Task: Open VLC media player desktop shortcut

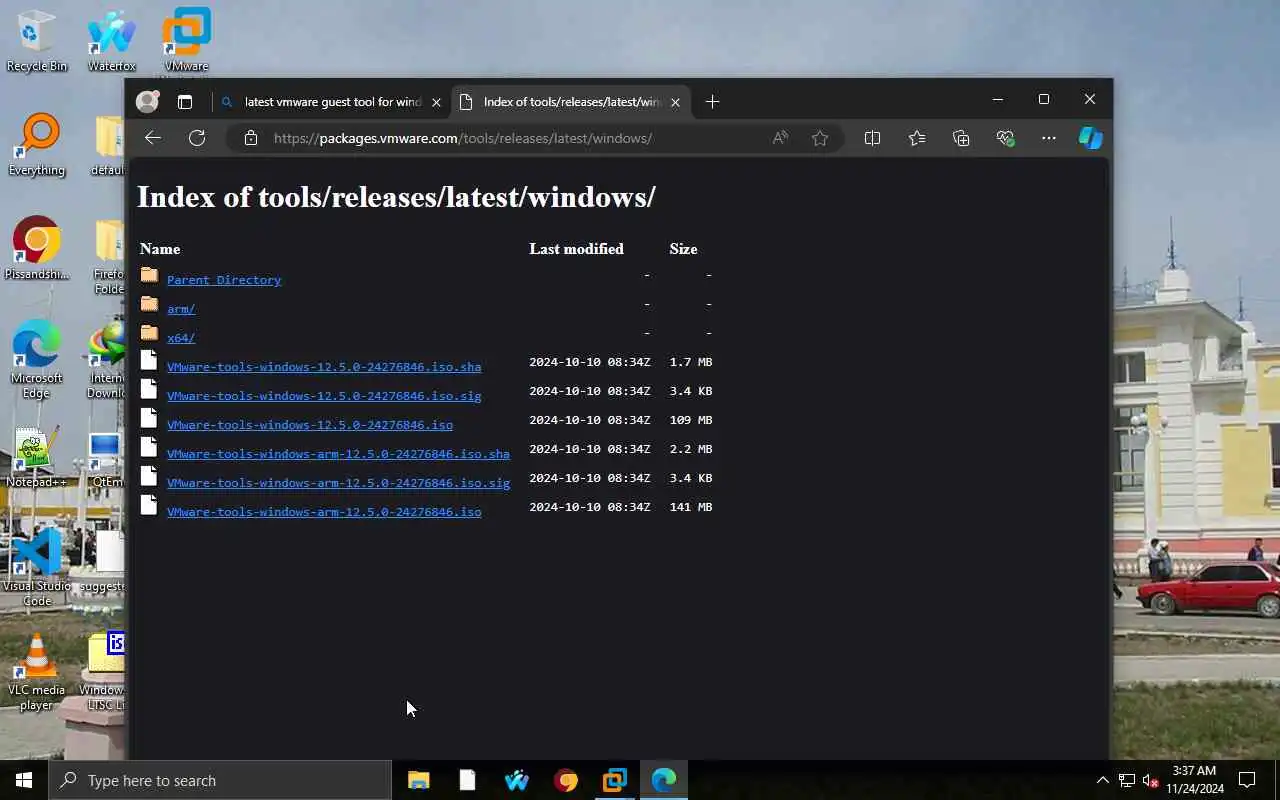Action: tap(37, 672)
